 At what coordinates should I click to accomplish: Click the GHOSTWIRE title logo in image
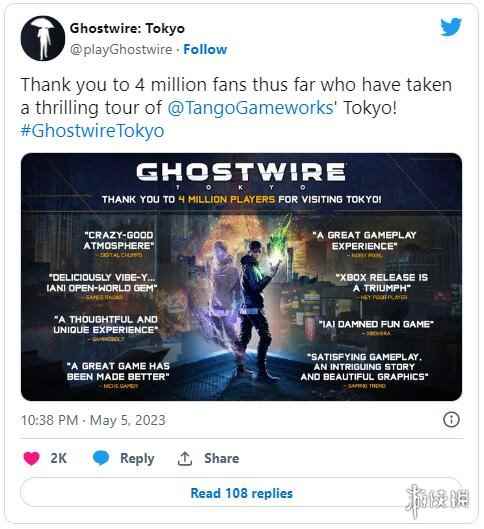241,172
